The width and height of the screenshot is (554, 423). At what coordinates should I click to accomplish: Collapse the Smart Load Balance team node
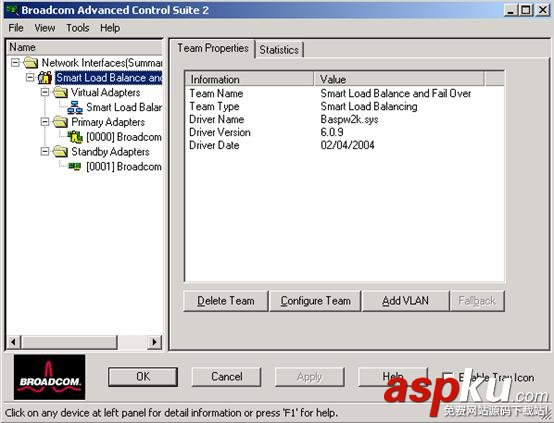(30, 77)
